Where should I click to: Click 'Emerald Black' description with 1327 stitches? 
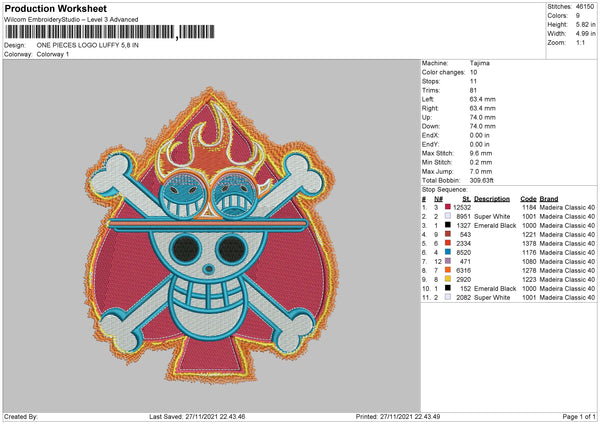pyautogui.click(x=495, y=225)
